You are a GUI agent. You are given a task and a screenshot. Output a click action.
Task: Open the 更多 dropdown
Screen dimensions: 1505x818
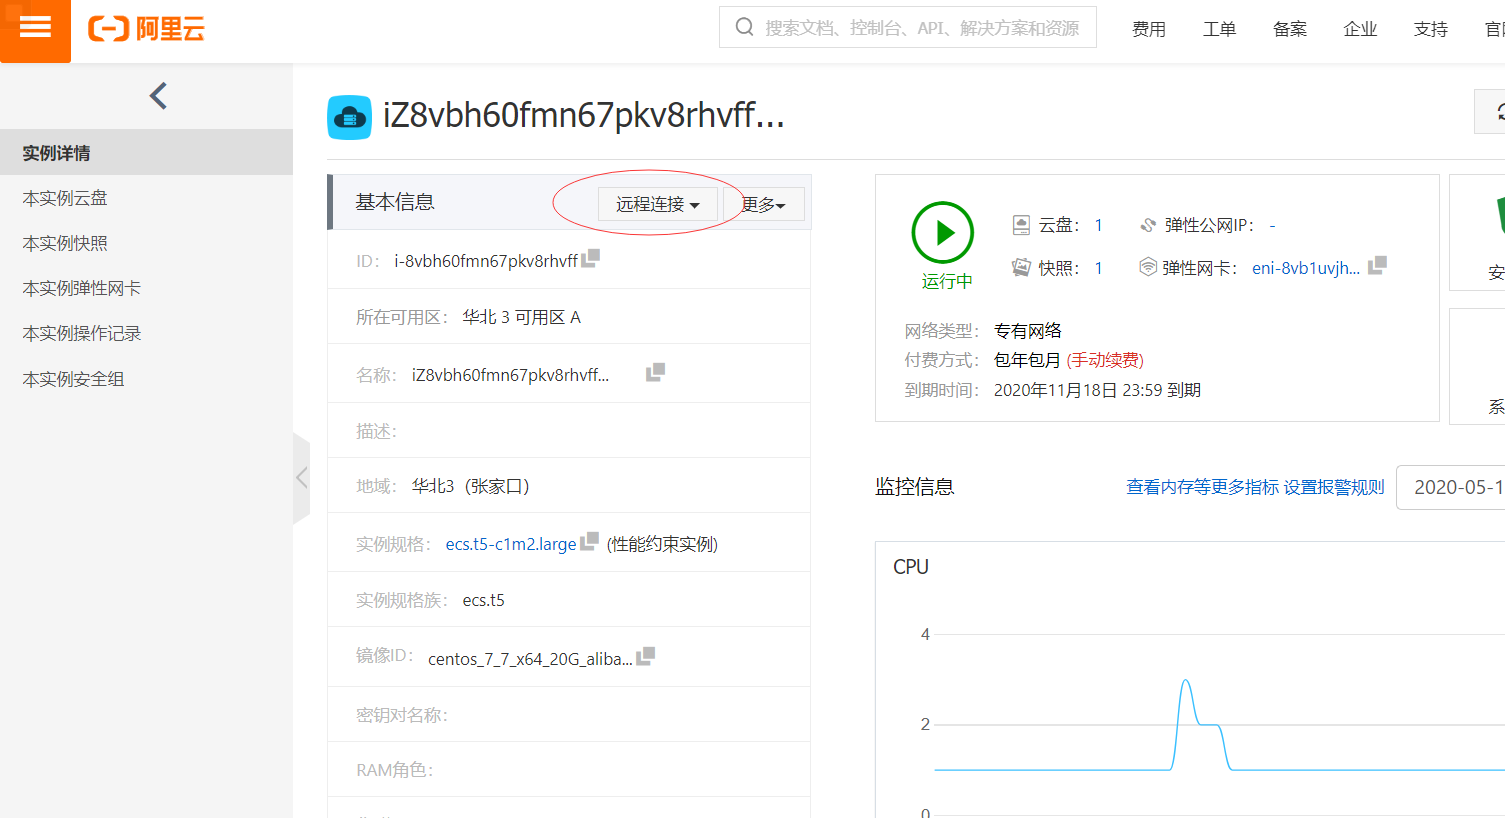764,204
